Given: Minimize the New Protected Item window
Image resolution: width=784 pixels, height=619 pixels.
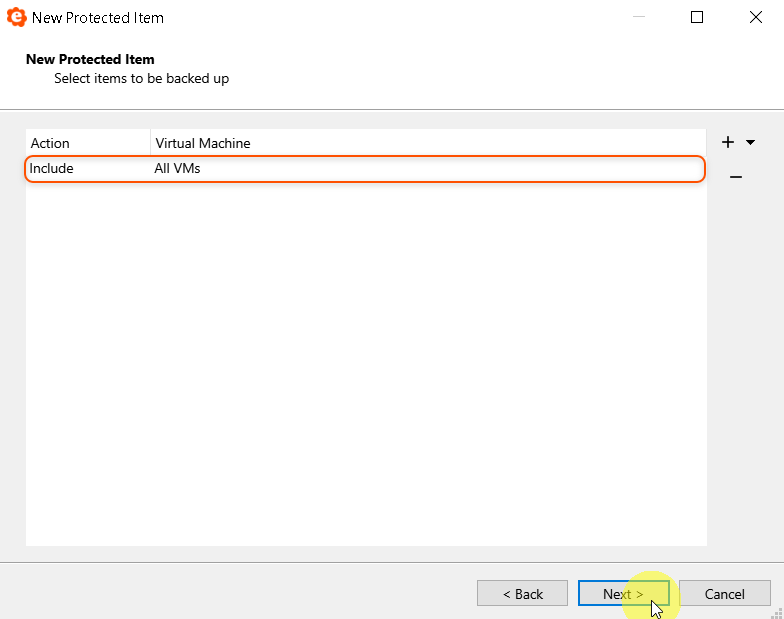Looking at the screenshot, I should pos(639,17).
